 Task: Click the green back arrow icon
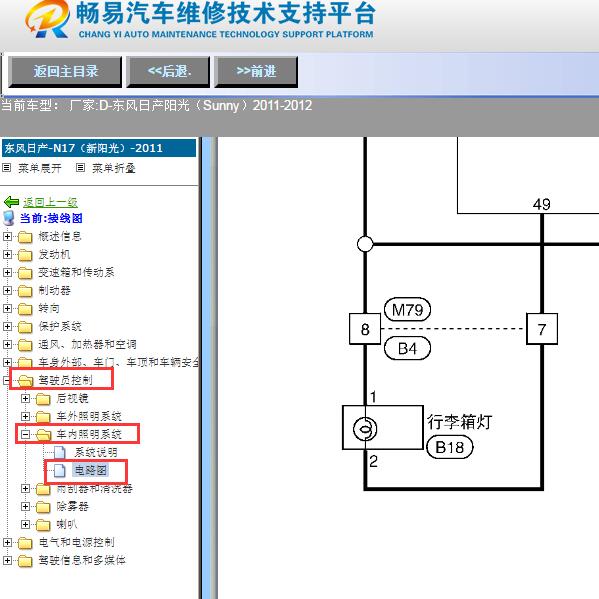point(11,202)
